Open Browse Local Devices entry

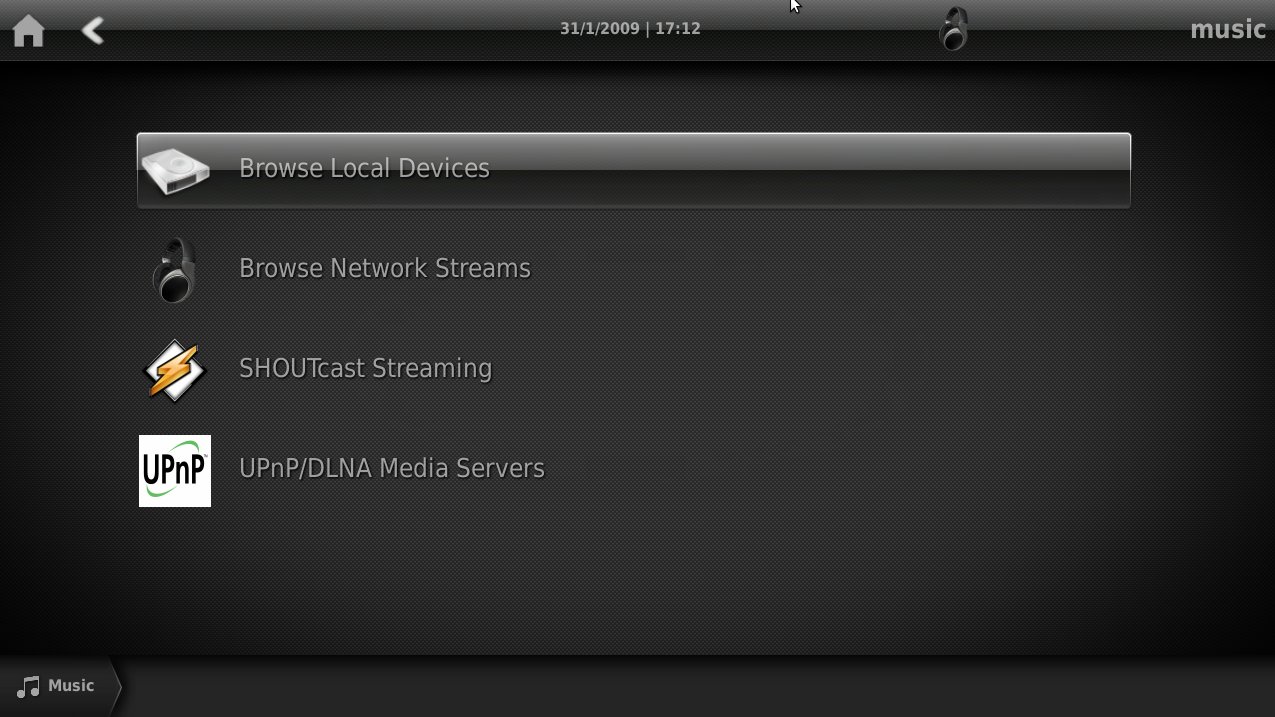[x=634, y=170]
